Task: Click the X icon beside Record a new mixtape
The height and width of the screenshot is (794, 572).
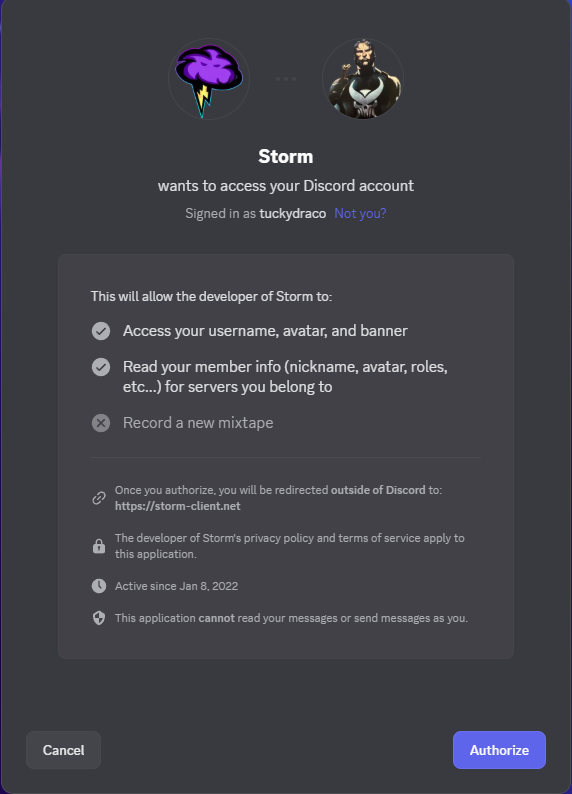Action: click(x=101, y=423)
